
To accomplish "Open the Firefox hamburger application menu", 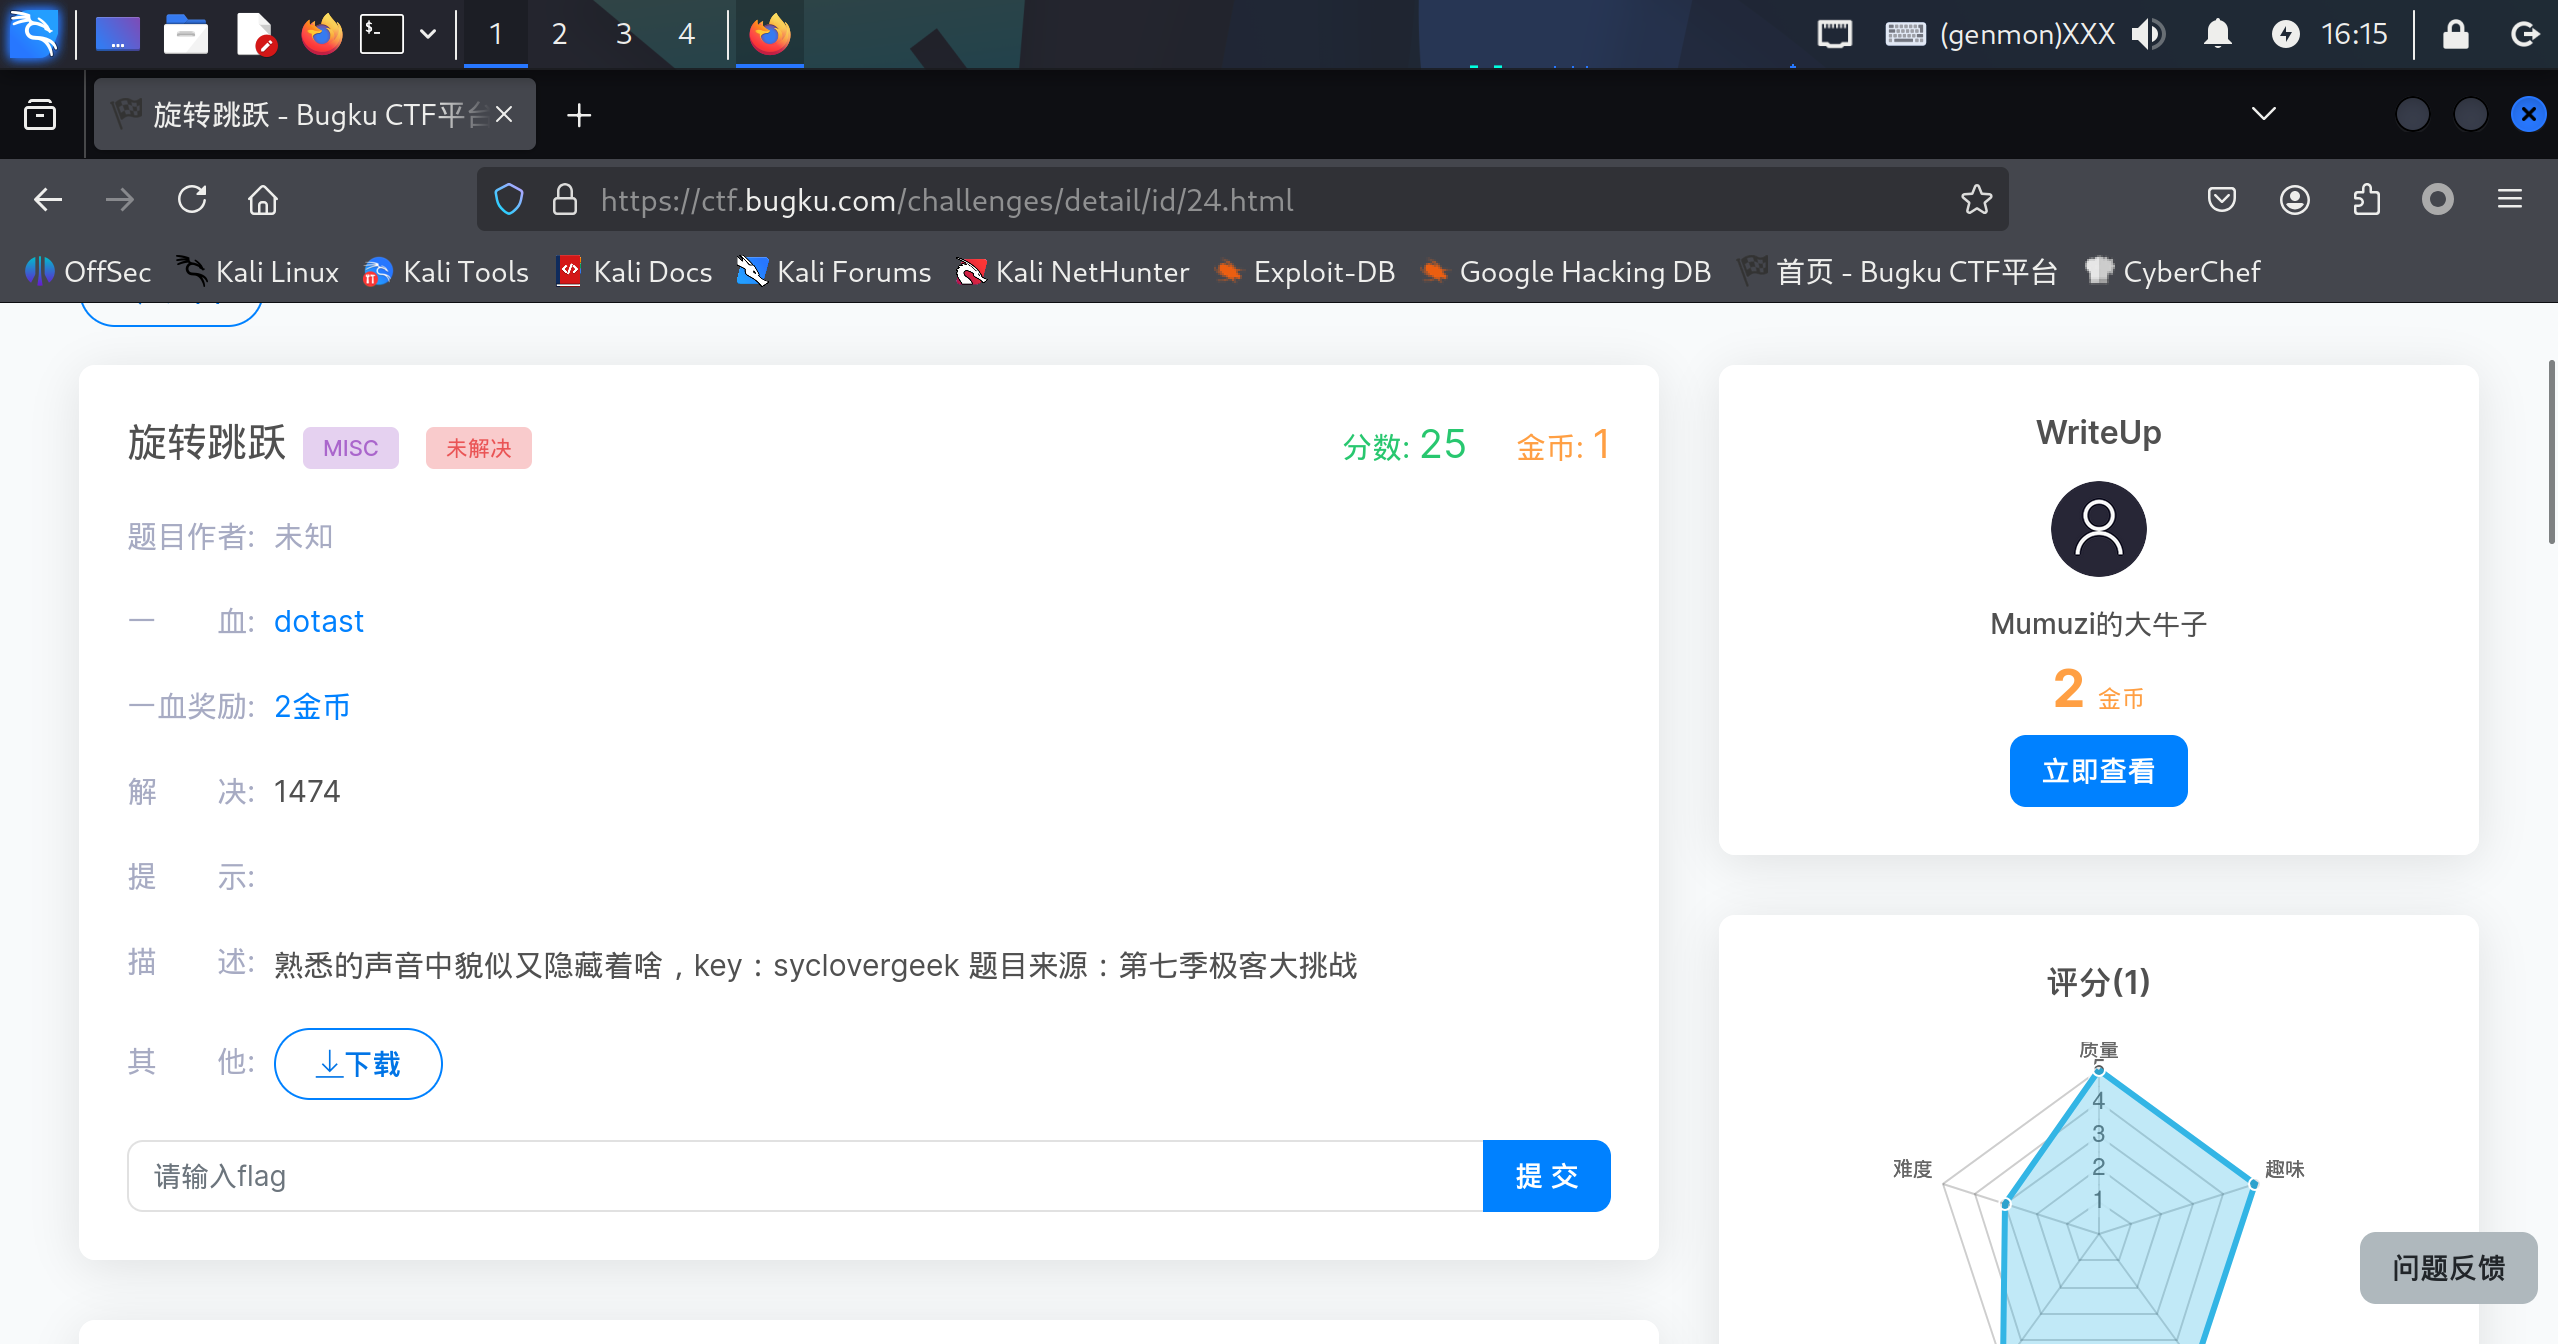I will [x=2509, y=200].
